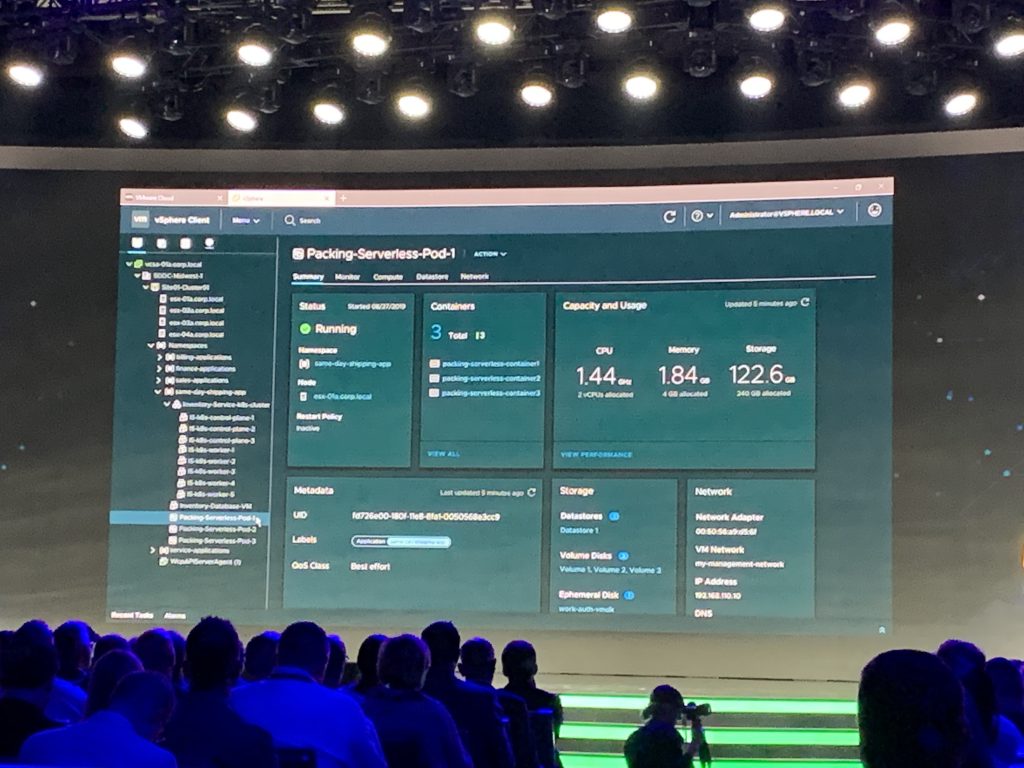The image size is (1024, 768).
Task: Select host esx-01a.corp.local in the tree
Action: (x=192, y=299)
